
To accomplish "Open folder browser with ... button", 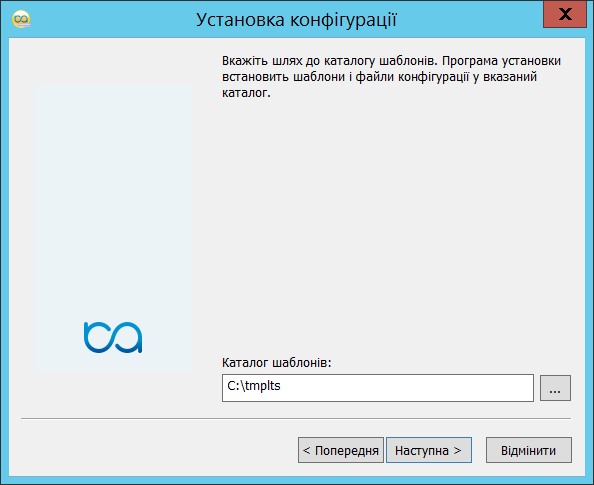I will (555, 388).
